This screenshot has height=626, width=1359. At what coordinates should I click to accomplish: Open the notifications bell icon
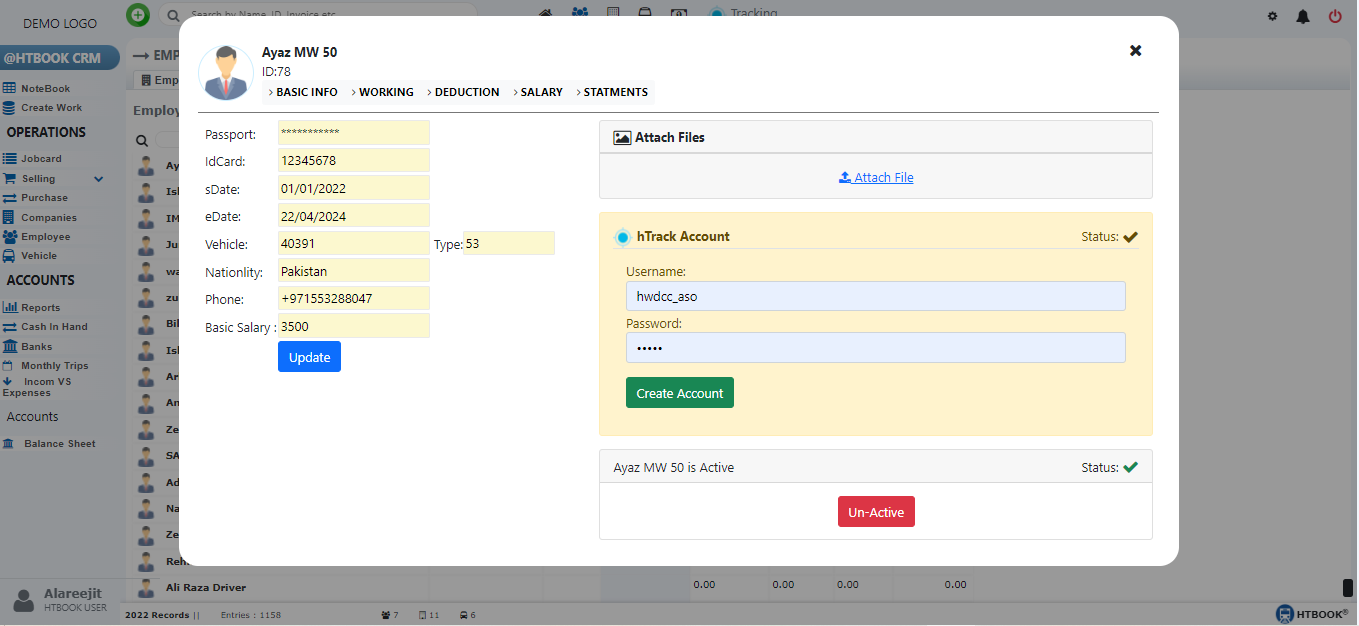pos(1303,16)
